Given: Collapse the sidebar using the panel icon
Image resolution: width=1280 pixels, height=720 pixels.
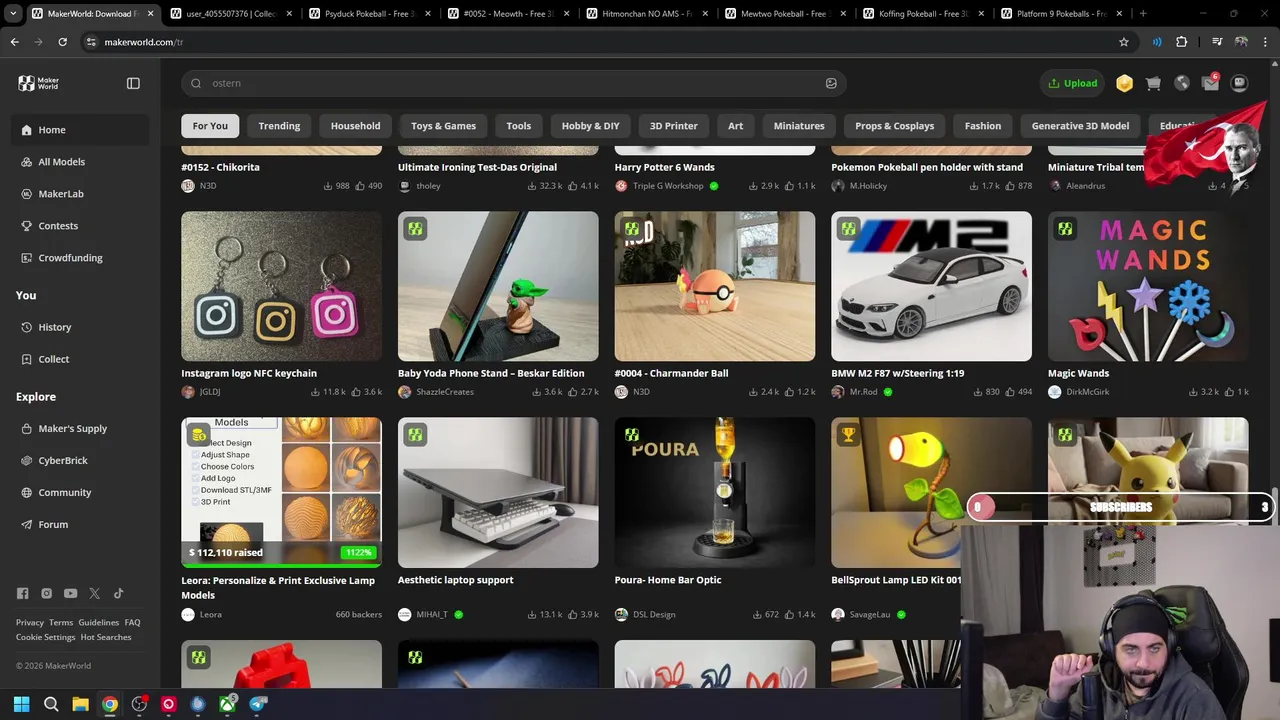Looking at the screenshot, I should pos(133,83).
